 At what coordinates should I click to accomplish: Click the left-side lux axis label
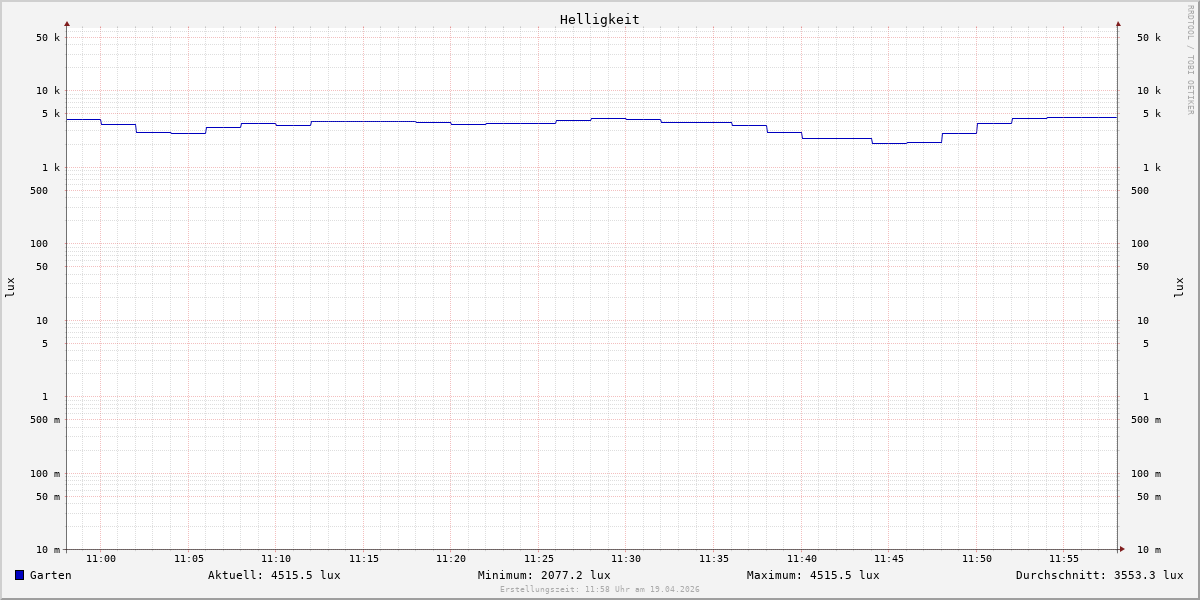(x=10, y=287)
